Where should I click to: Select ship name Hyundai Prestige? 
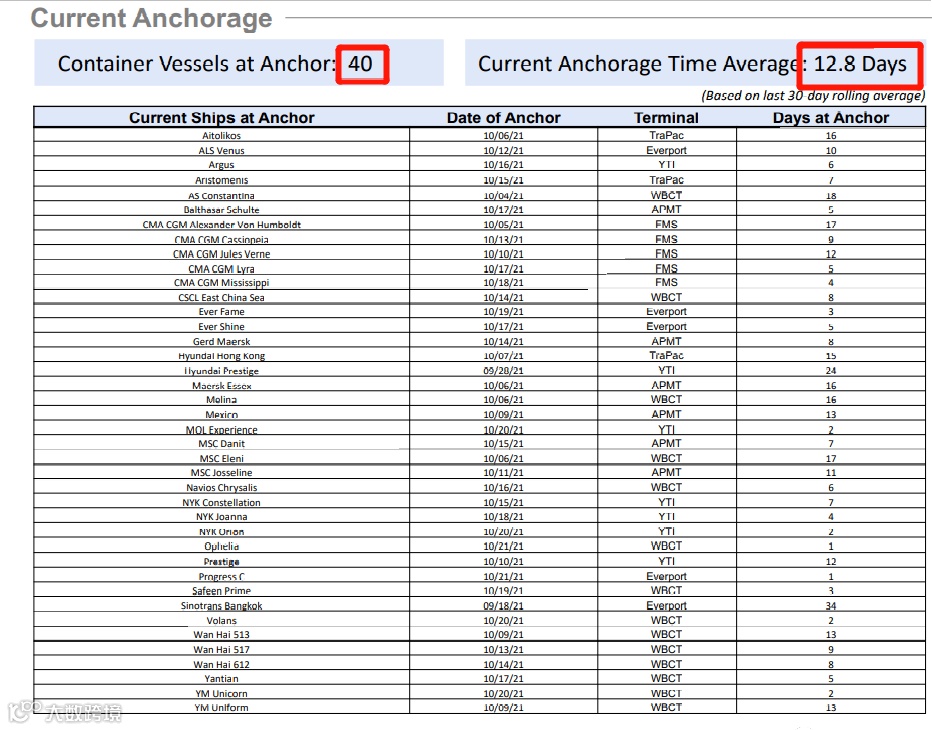click(x=221, y=370)
